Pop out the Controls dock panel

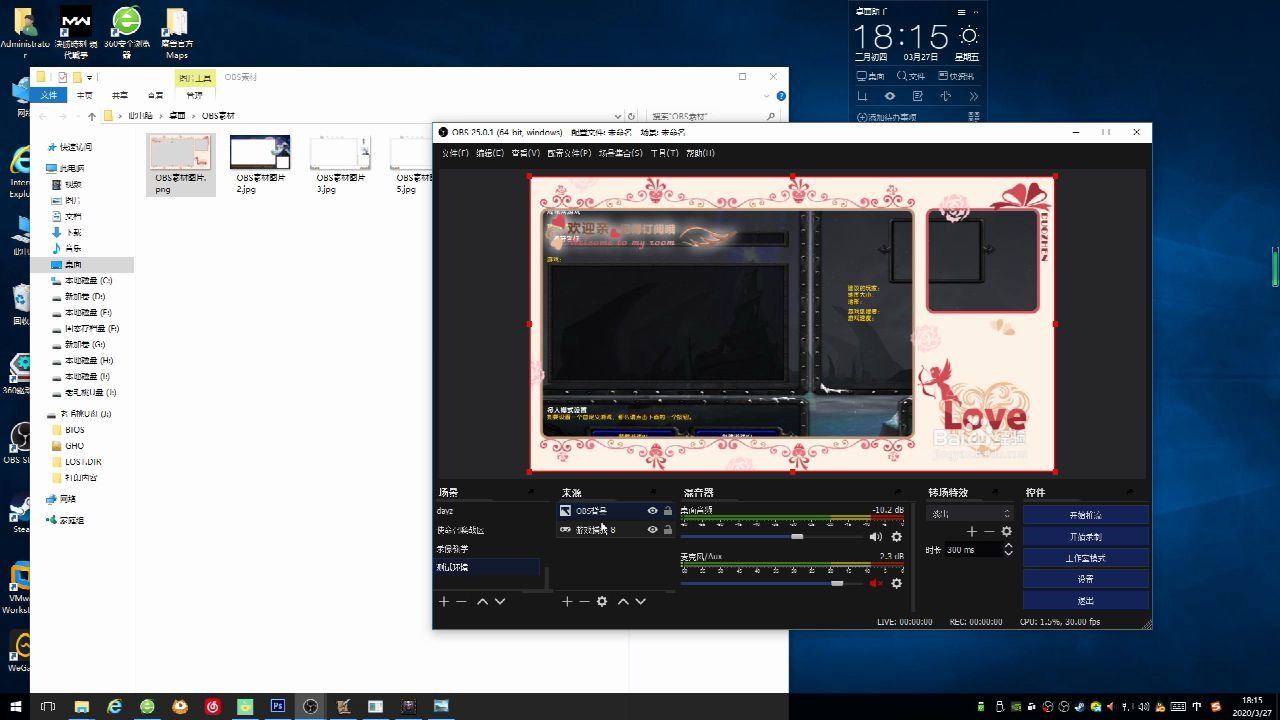click(x=1130, y=492)
